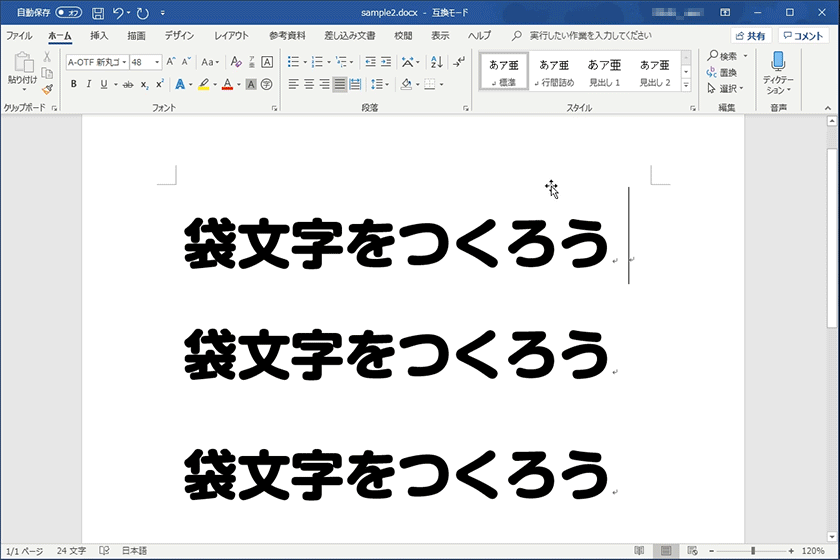Click the Phonetic Guide (ruby) icon
The width and height of the screenshot is (840, 560).
point(252,62)
